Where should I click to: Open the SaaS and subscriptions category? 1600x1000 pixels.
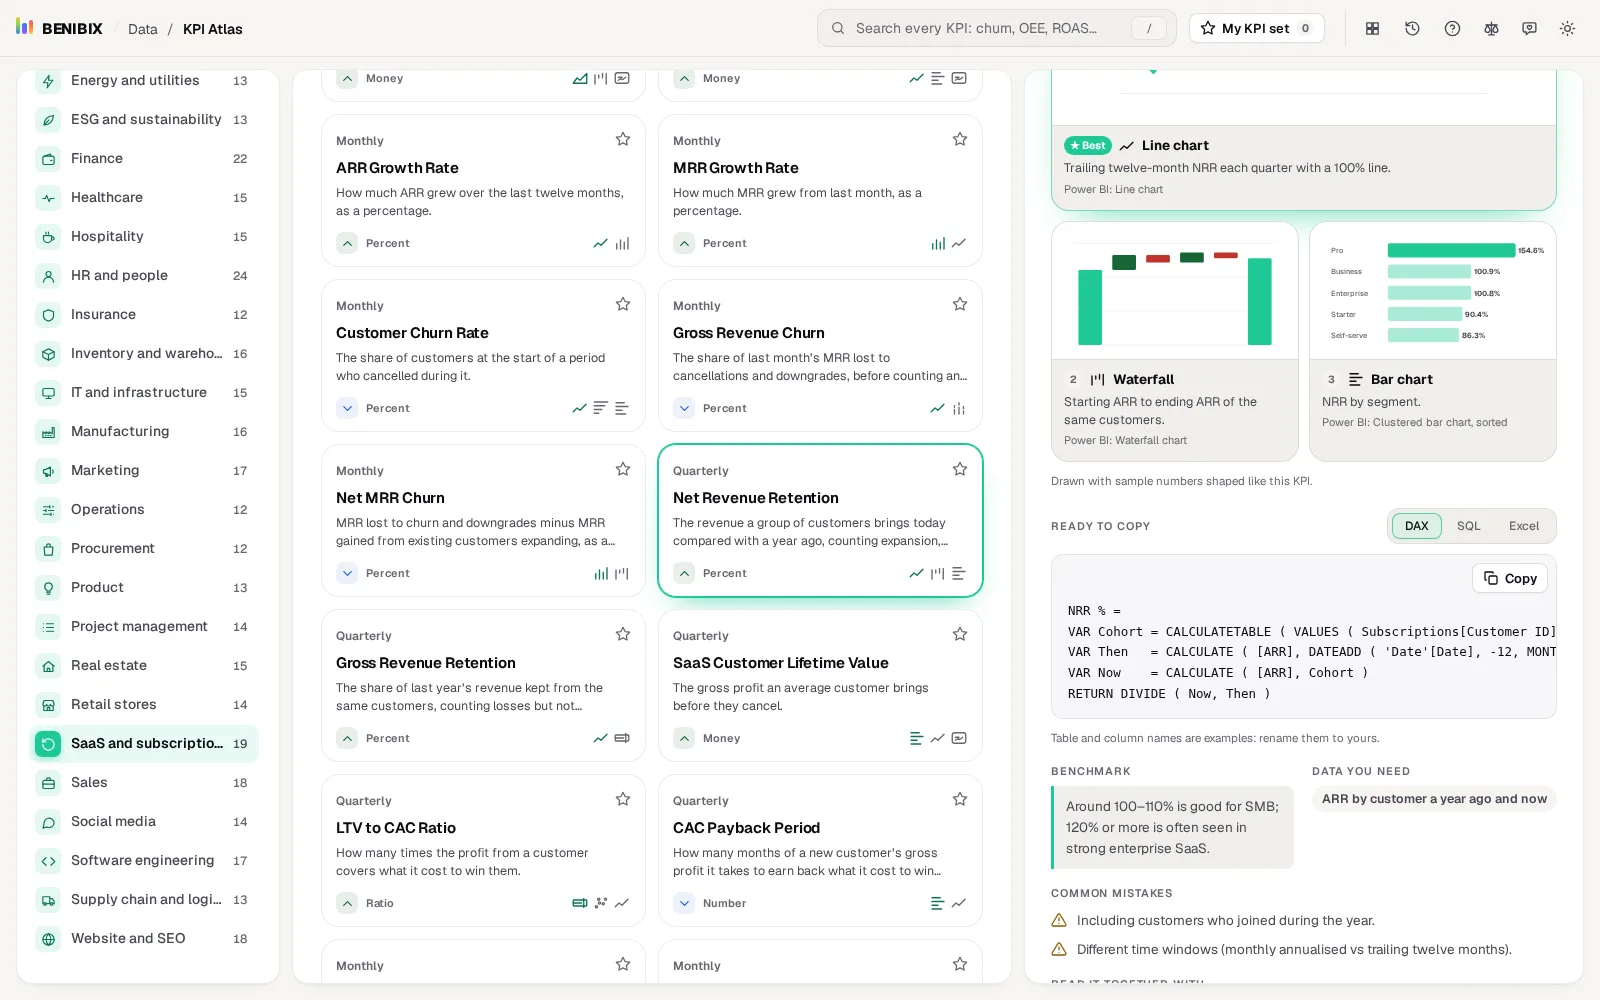click(144, 743)
